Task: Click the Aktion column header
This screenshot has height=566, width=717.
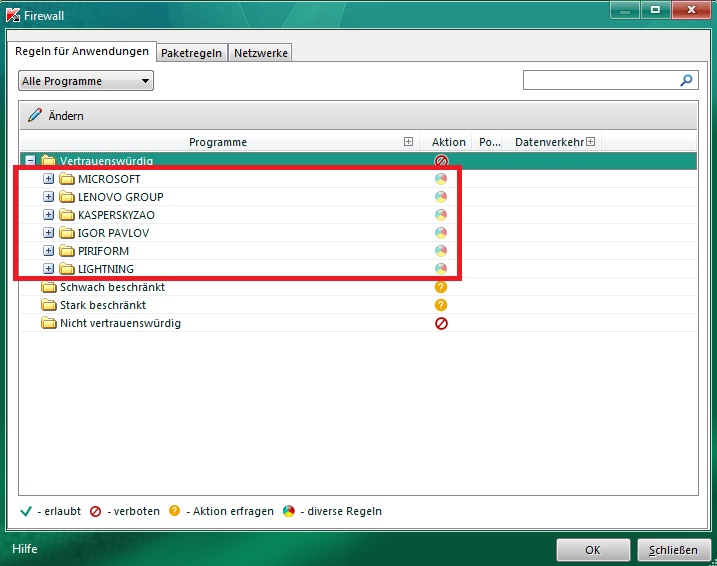Action: 449,142
